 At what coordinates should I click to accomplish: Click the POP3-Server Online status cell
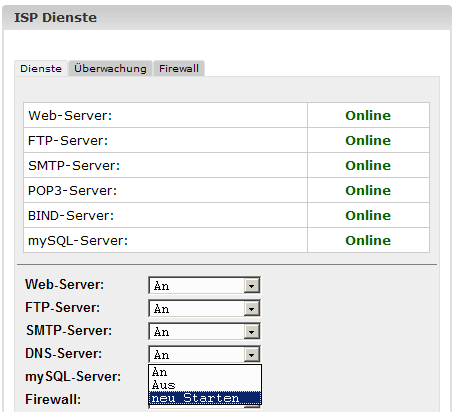pos(368,190)
